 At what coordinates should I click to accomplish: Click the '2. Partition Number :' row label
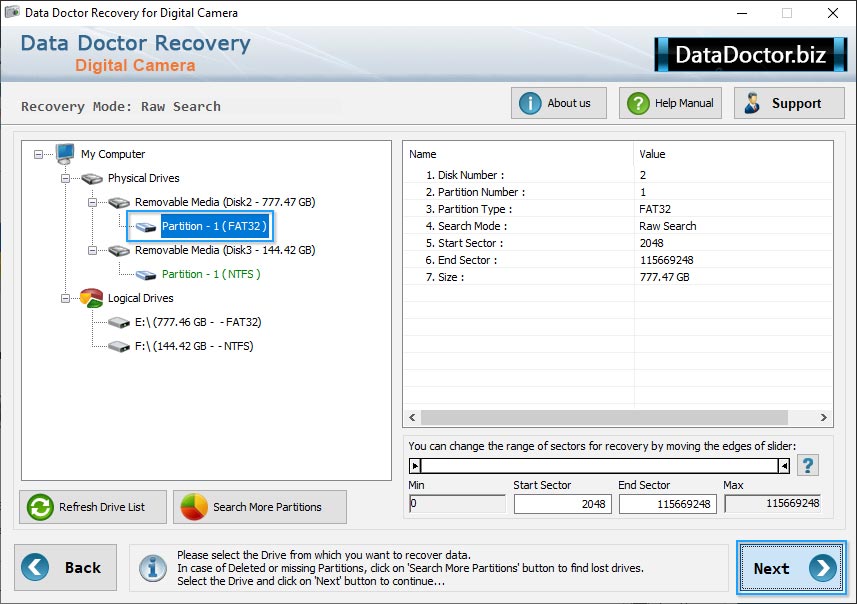476,192
